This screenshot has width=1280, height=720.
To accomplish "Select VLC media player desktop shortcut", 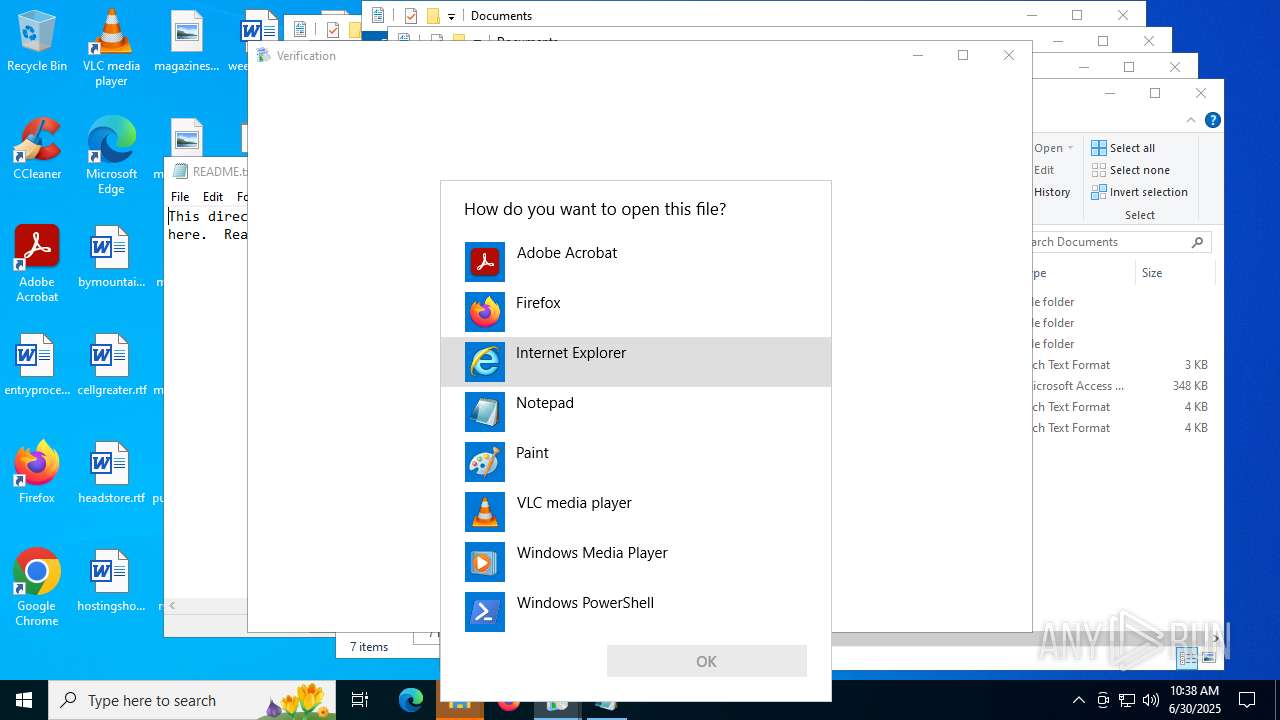I will pos(111,48).
